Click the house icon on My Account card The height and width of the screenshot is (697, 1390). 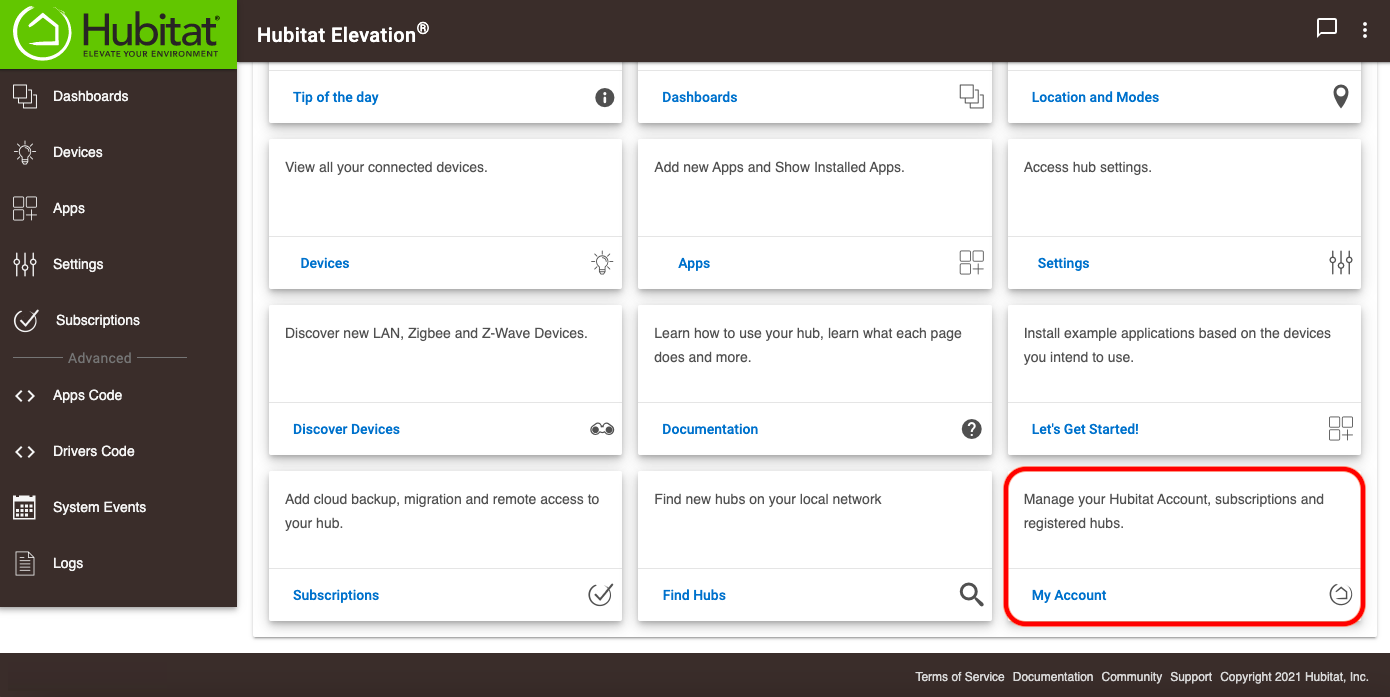(1341, 595)
